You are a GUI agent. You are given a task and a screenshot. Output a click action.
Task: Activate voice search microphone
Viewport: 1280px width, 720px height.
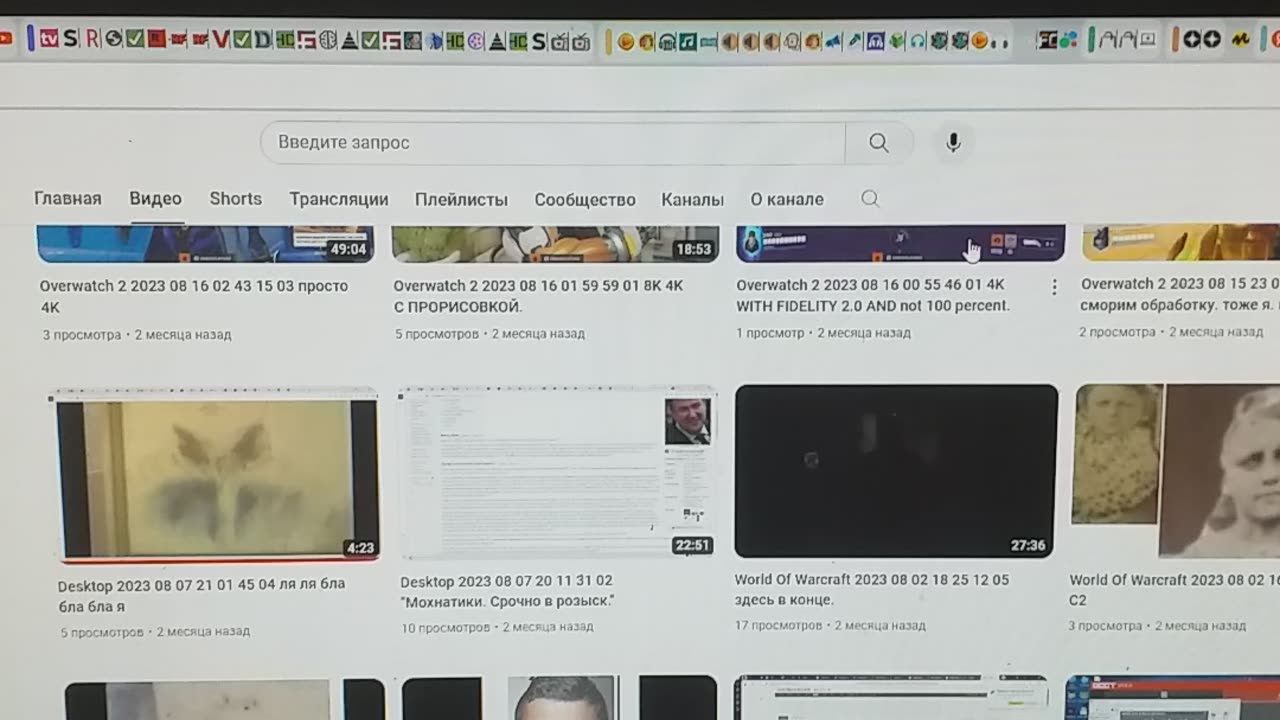[953, 143]
